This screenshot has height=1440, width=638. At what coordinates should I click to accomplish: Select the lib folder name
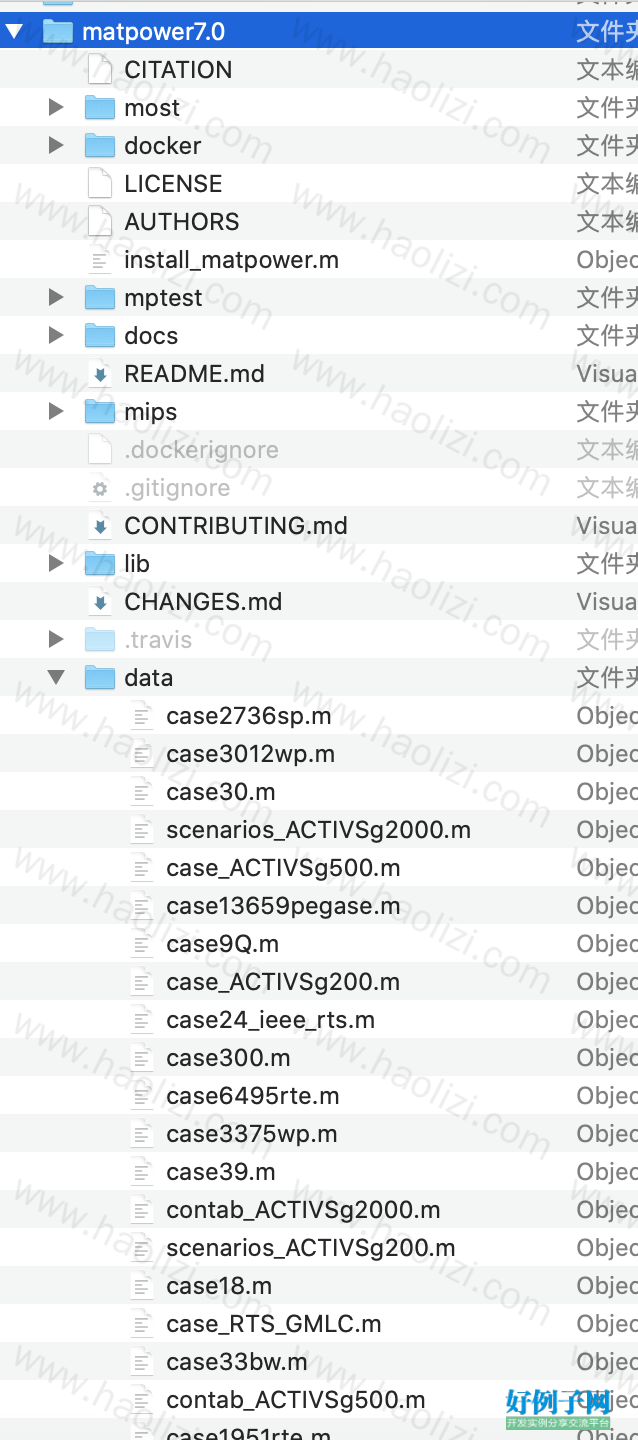137,564
